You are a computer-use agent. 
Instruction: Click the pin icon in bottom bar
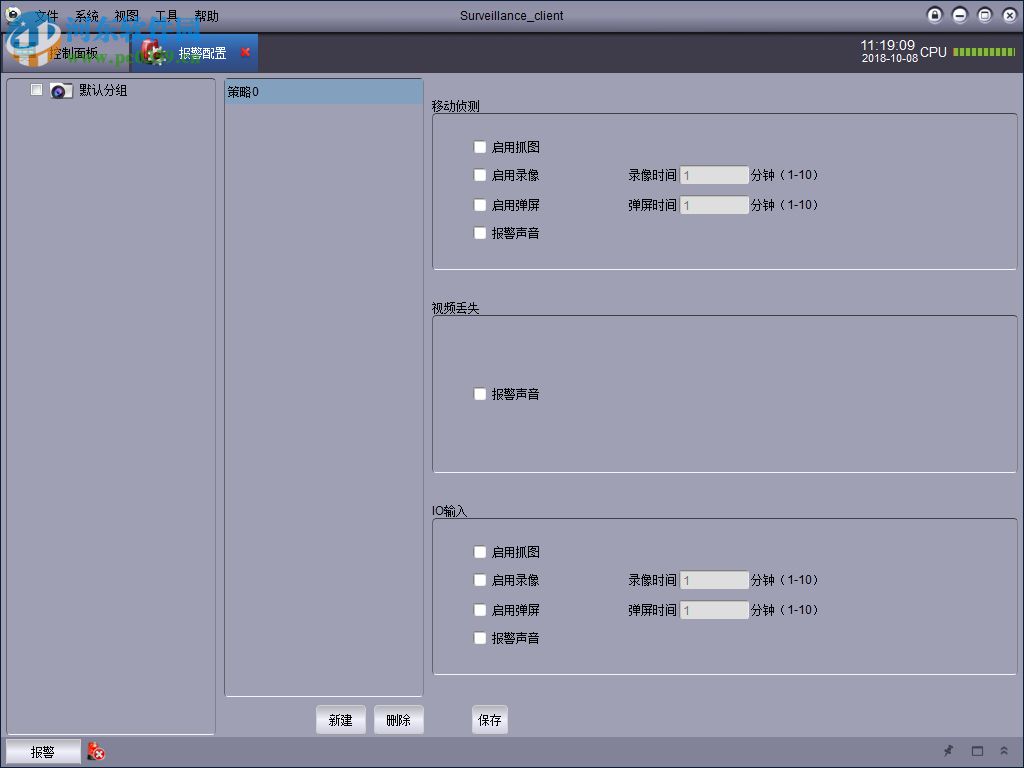(x=948, y=751)
